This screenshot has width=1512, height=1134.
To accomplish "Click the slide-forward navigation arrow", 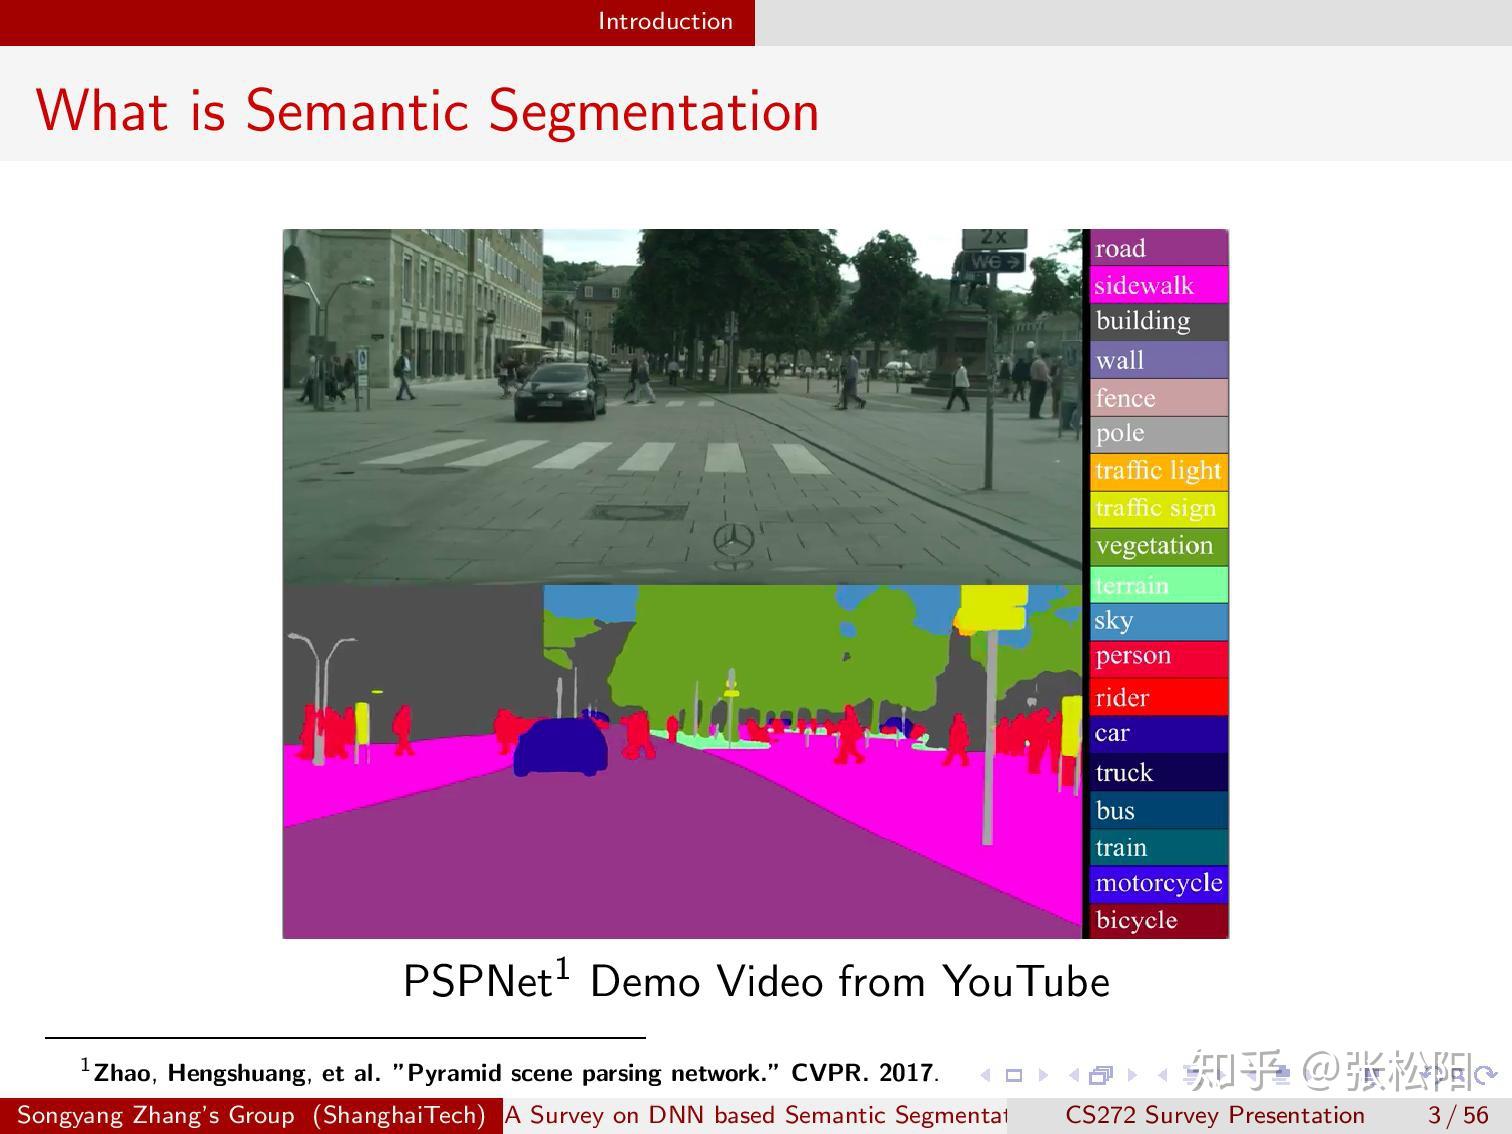I will (x=1042, y=1074).
